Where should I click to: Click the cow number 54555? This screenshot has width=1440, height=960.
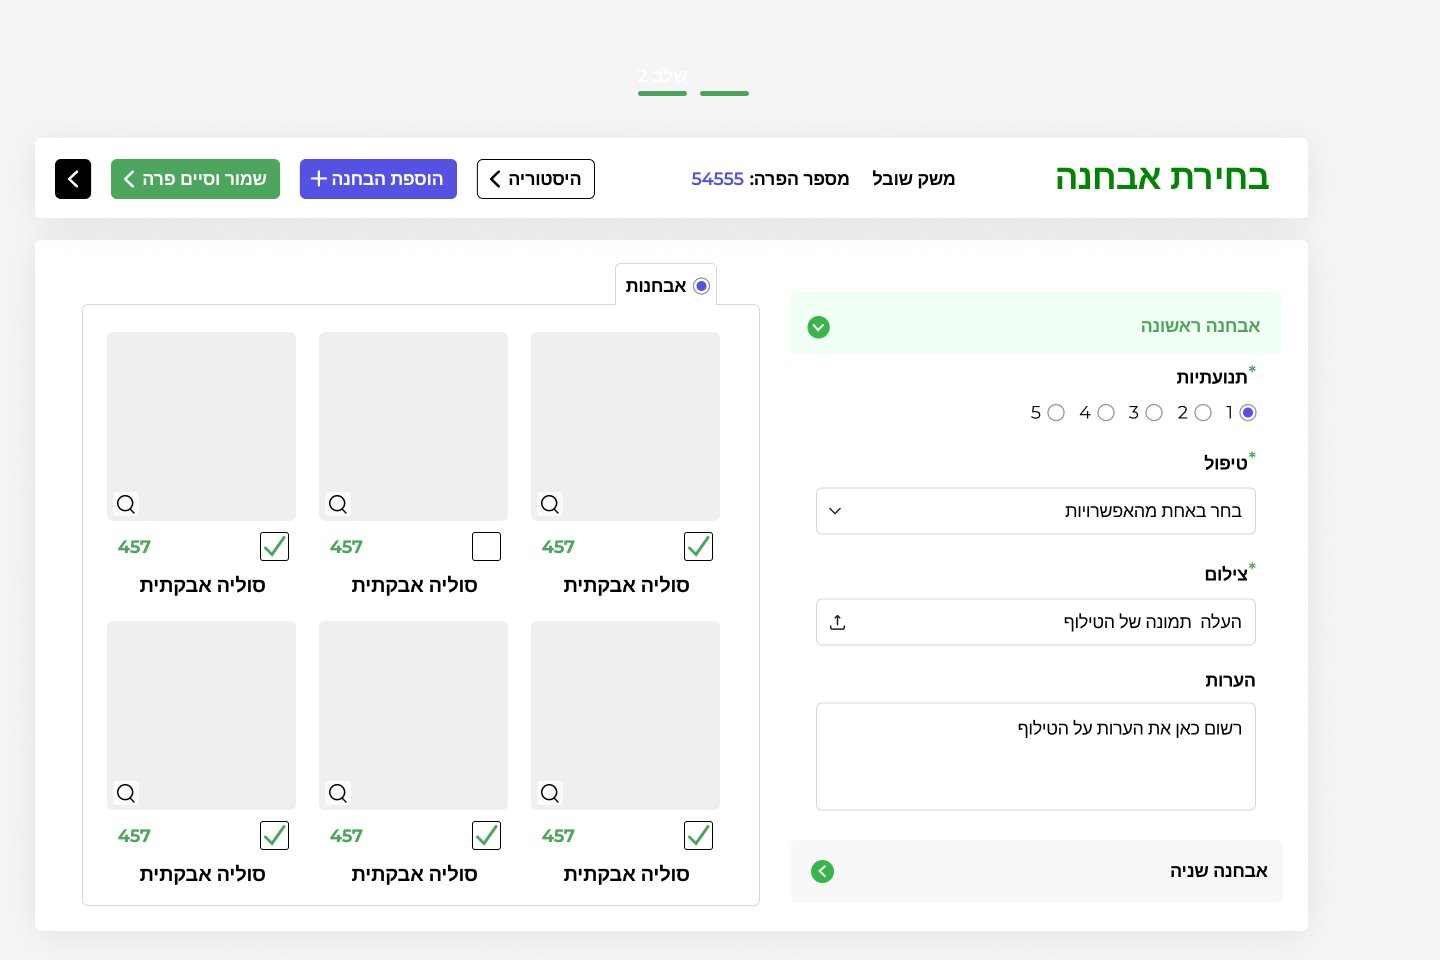pyautogui.click(x=717, y=179)
